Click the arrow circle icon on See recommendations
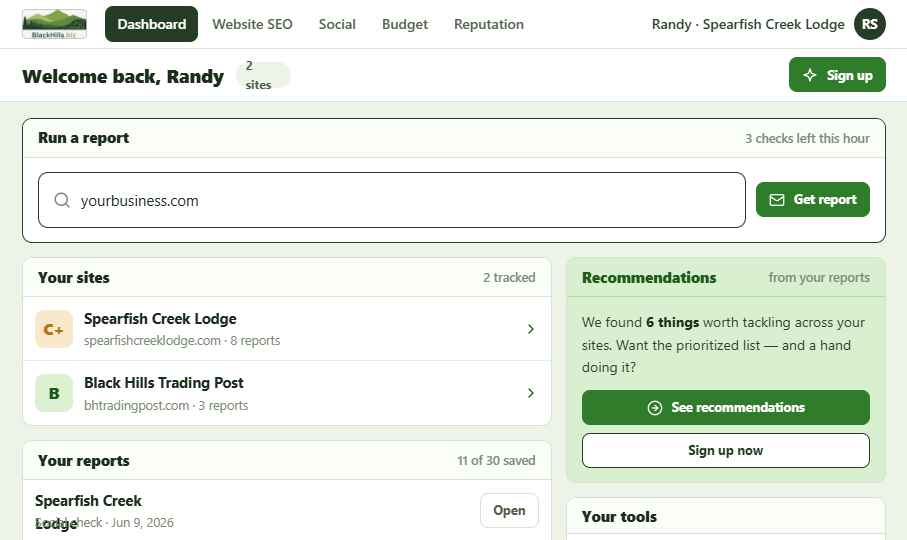 point(655,408)
